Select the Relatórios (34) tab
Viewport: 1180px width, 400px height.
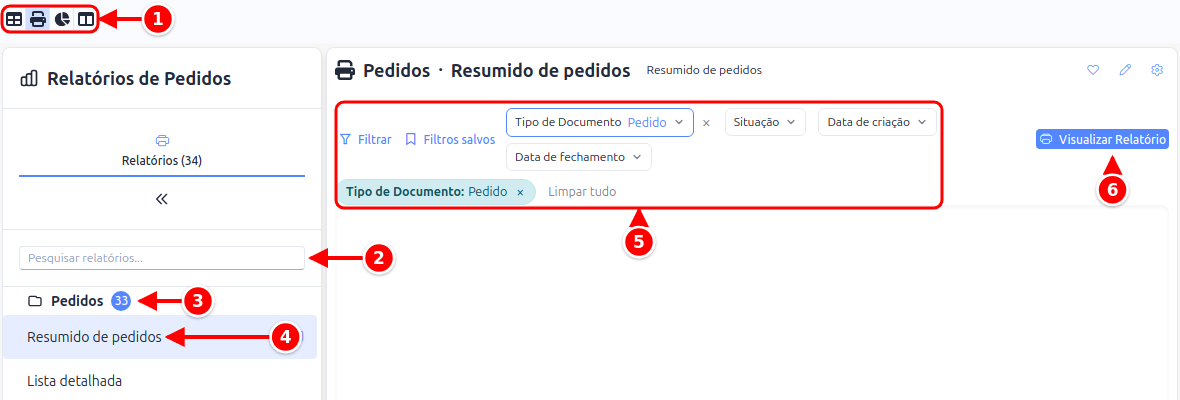[162, 150]
